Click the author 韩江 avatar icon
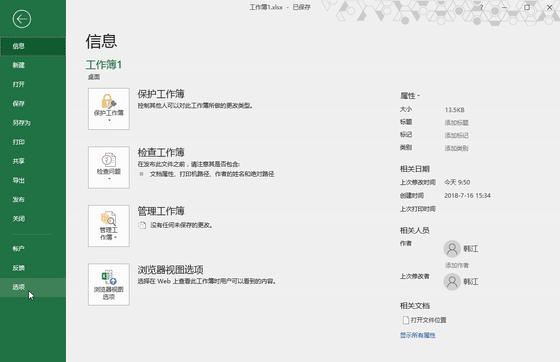560x362 pixels. point(452,248)
